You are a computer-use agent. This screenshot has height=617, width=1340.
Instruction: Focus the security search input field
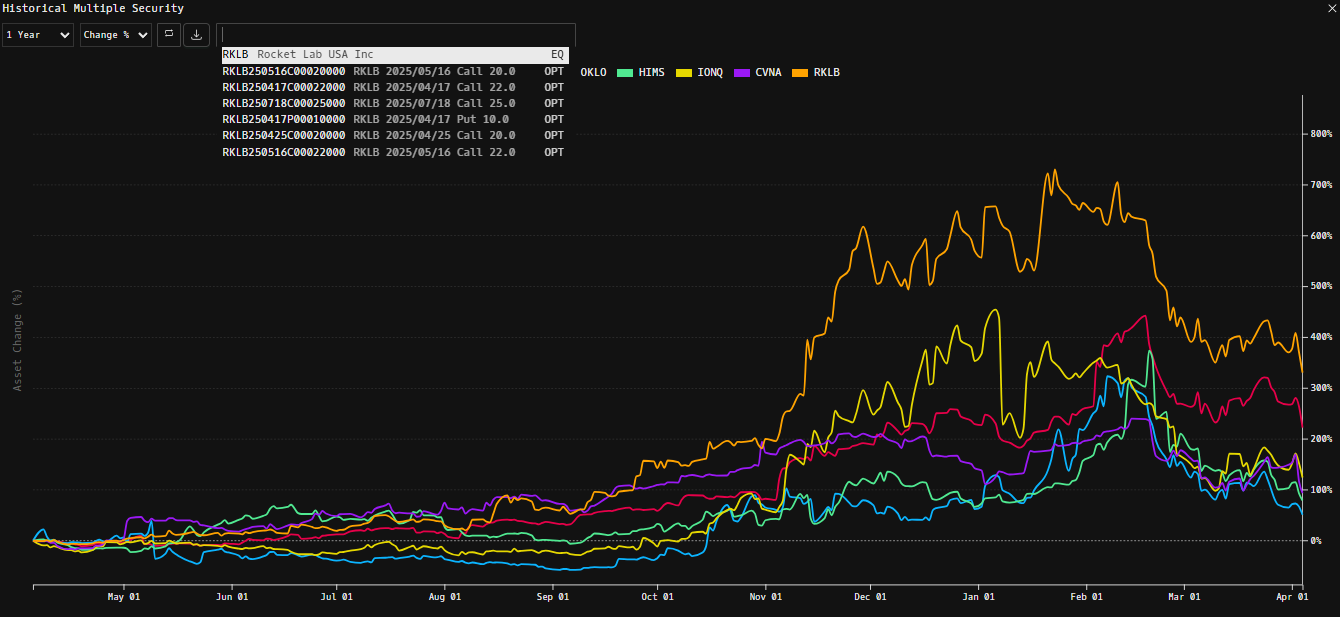(x=396, y=35)
